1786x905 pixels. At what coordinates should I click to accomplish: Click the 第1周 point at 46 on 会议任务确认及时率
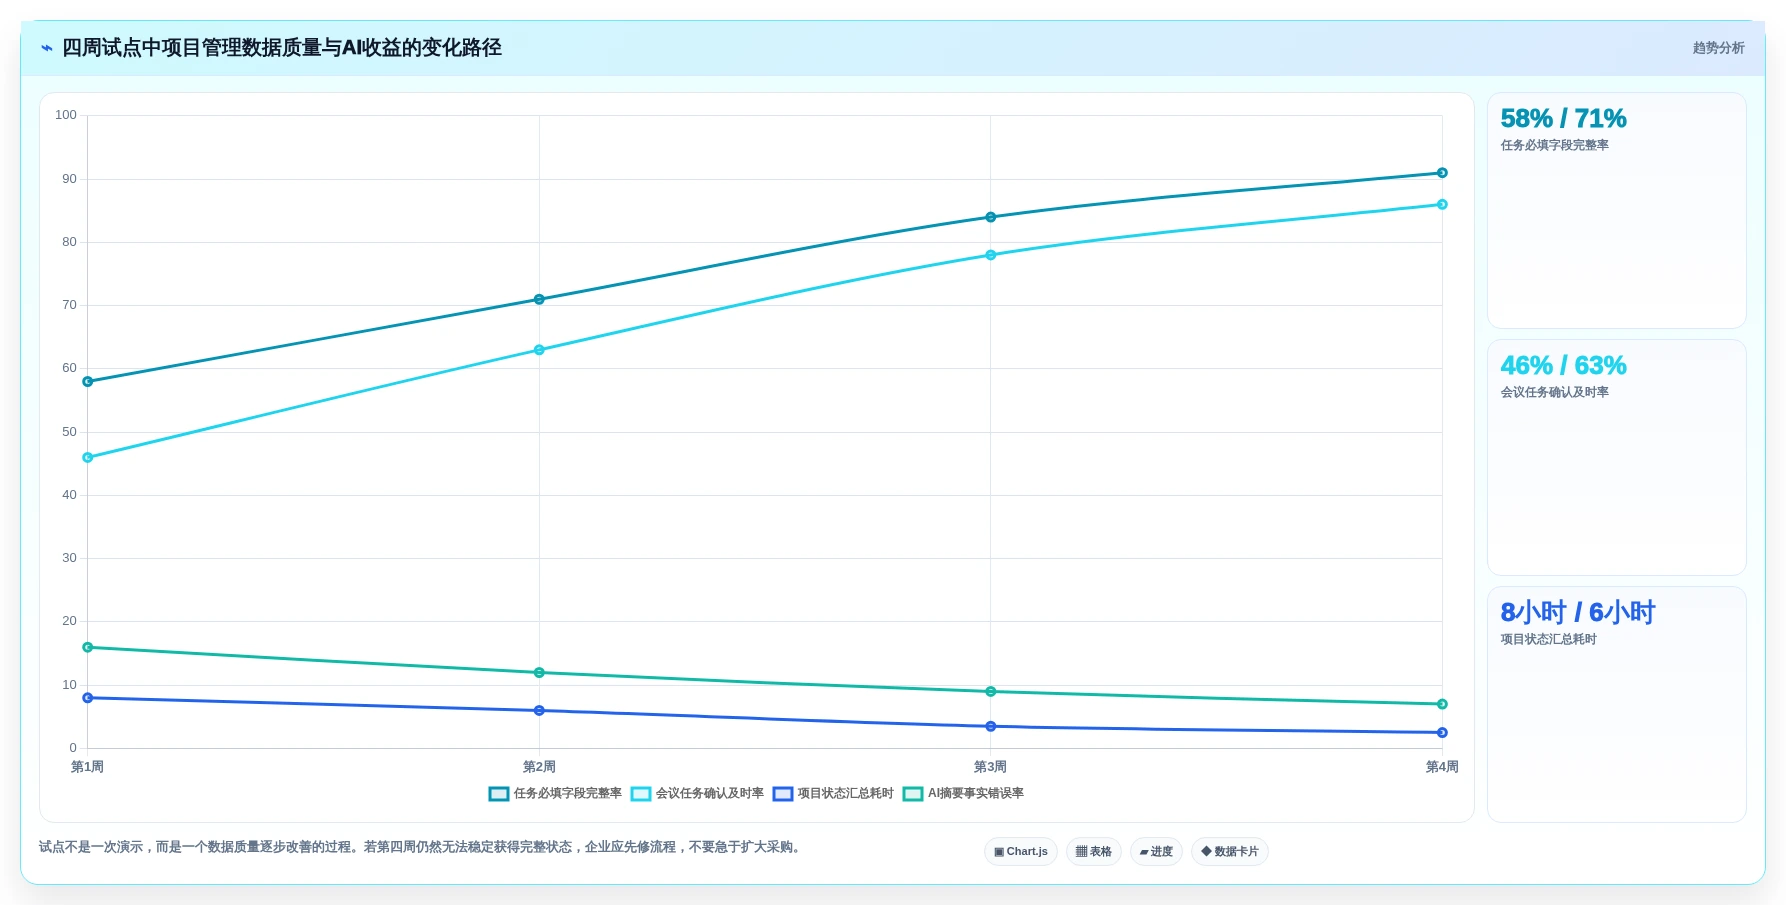(88, 458)
